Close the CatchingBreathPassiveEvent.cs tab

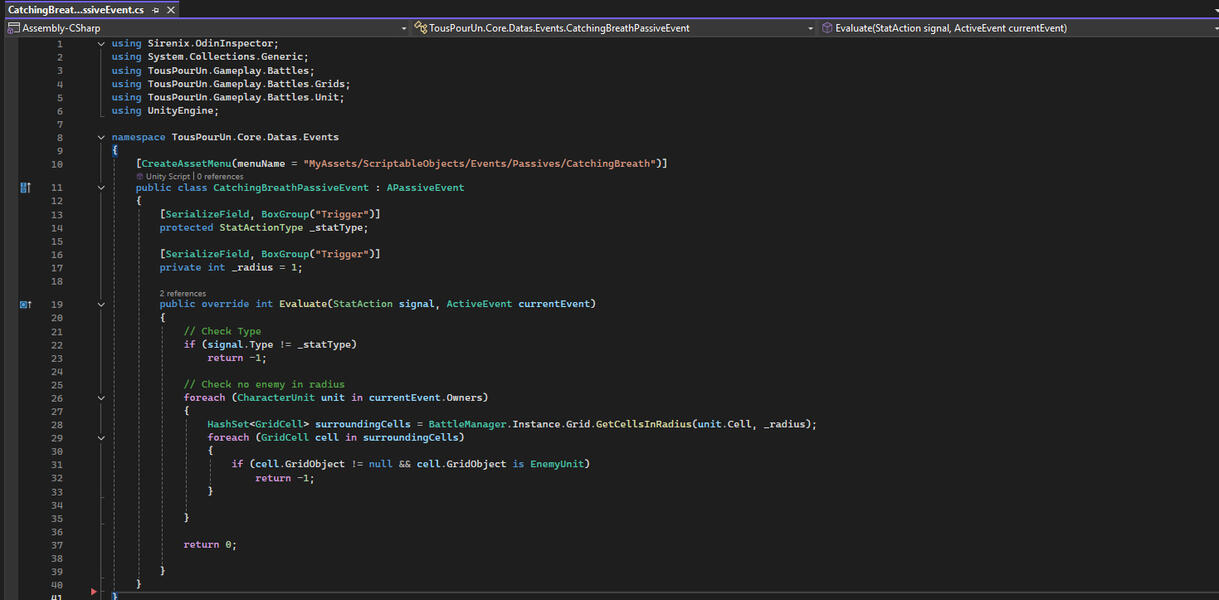[x=172, y=9]
